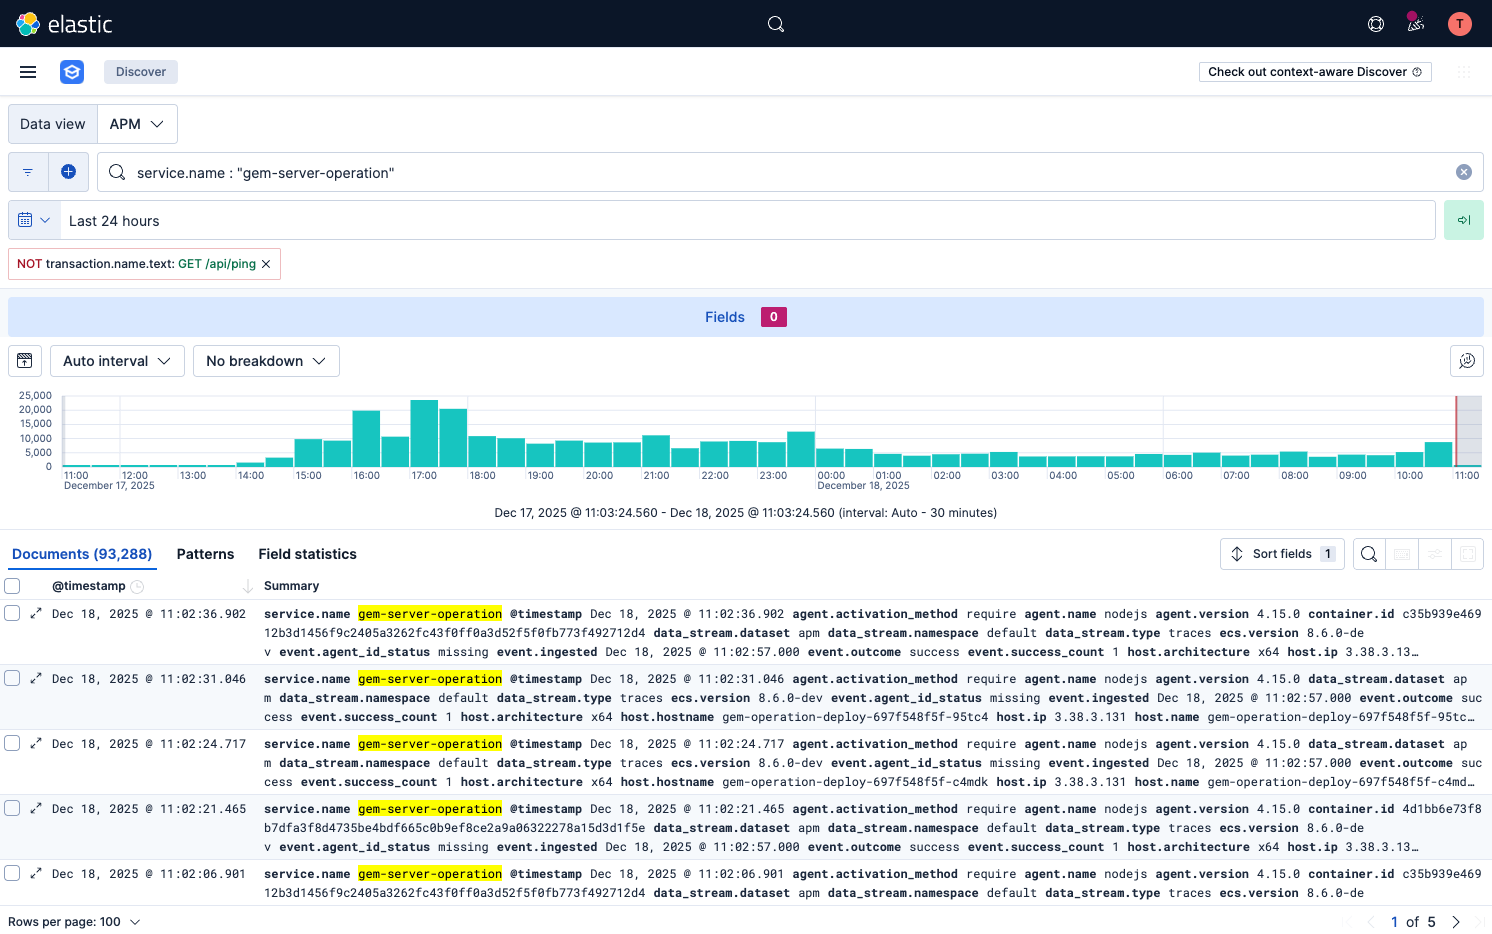This screenshot has width=1492, height=934.
Task: Open the APM data view dropdown
Action: [x=137, y=124]
